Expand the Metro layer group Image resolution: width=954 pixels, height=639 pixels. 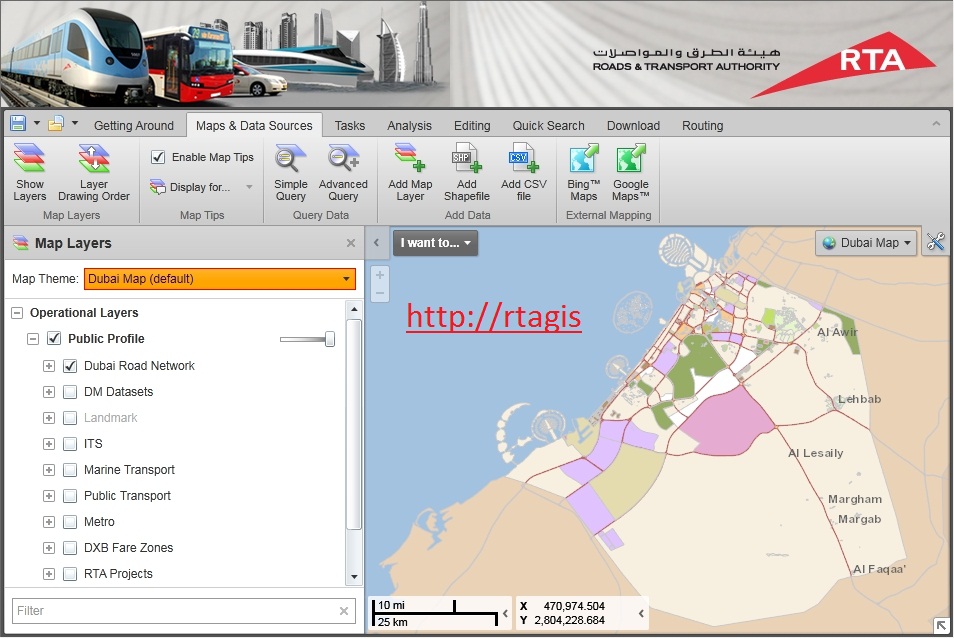pos(49,522)
